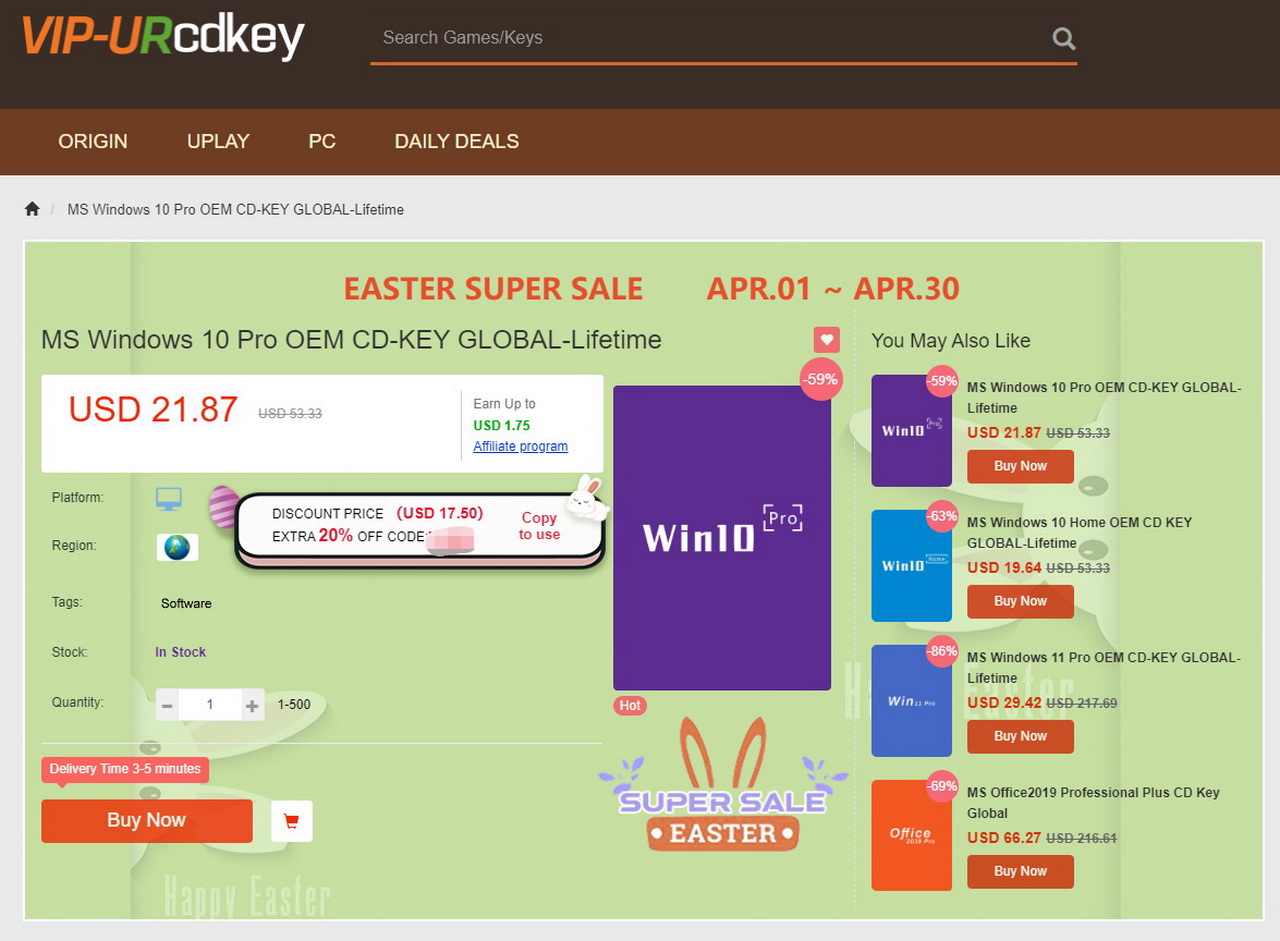Click the PC platform monitor icon
1280x941 pixels.
coord(169,498)
